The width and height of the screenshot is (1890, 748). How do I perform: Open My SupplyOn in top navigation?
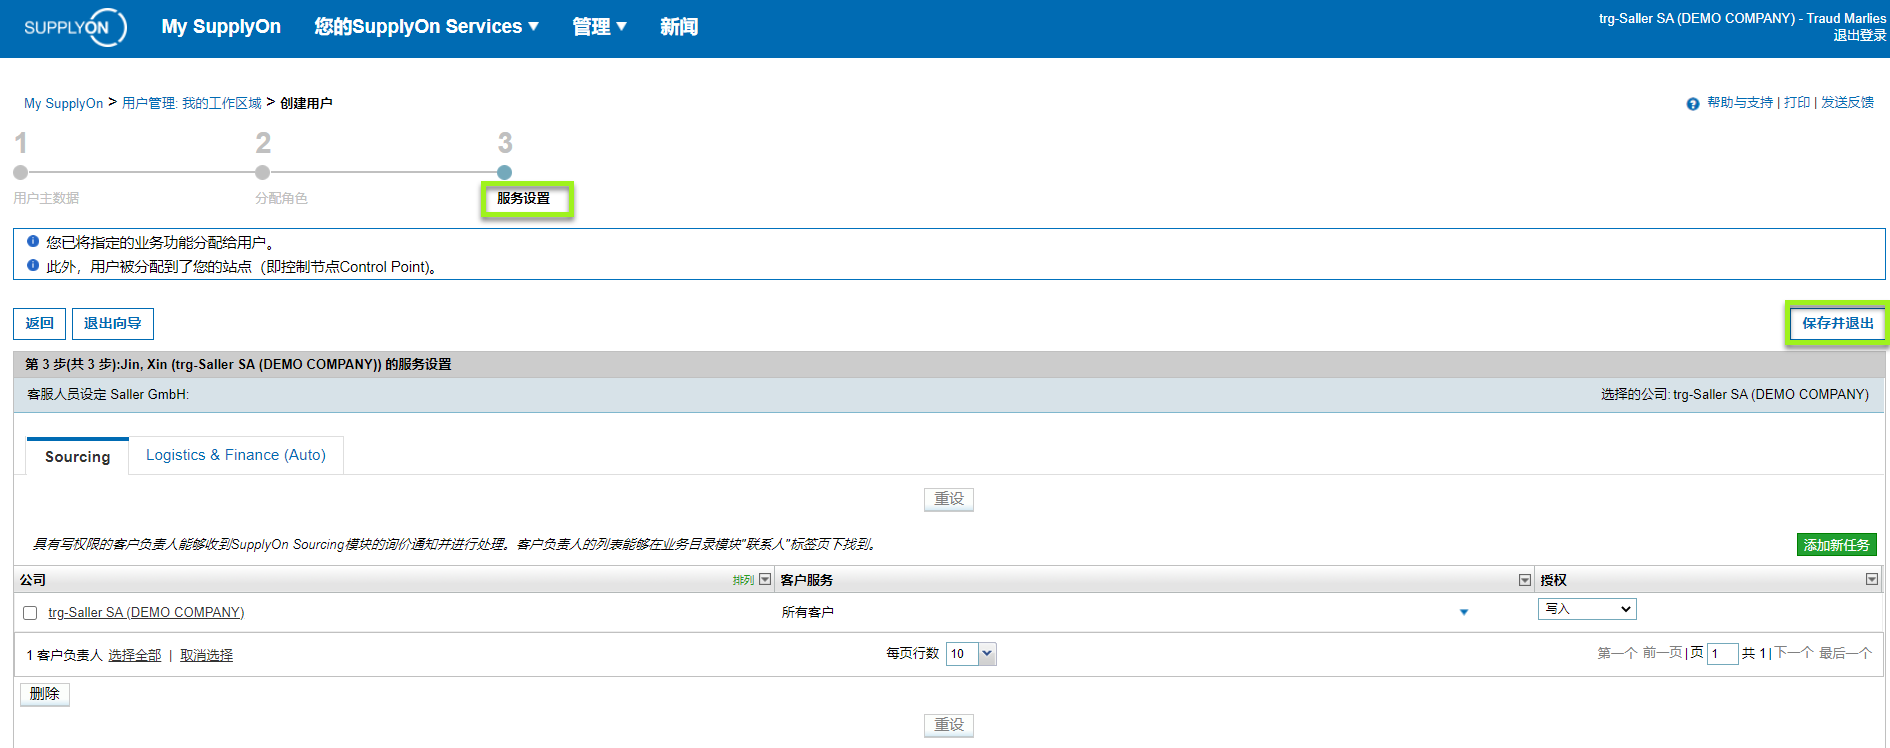click(221, 27)
